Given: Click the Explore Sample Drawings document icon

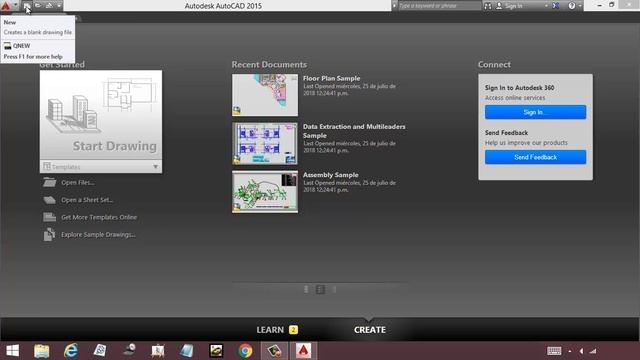Looking at the screenshot, I should tap(49, 234).
